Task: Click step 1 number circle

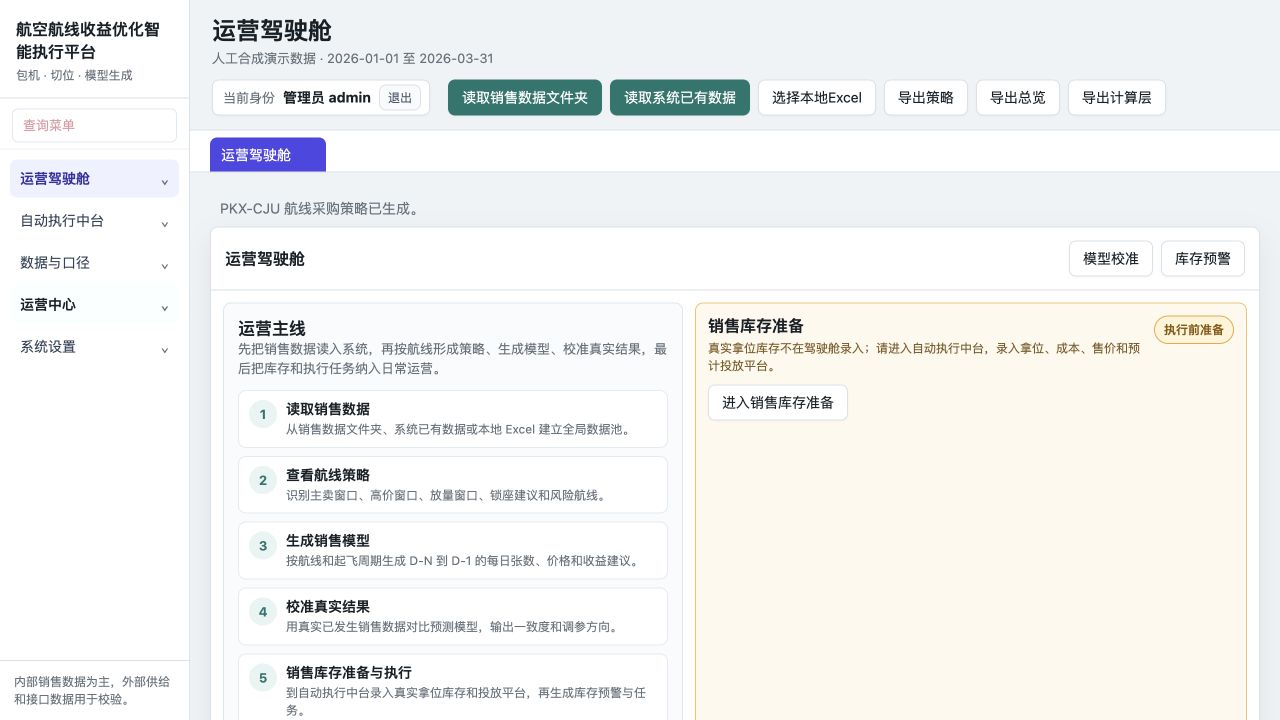Action: [263, 414]
